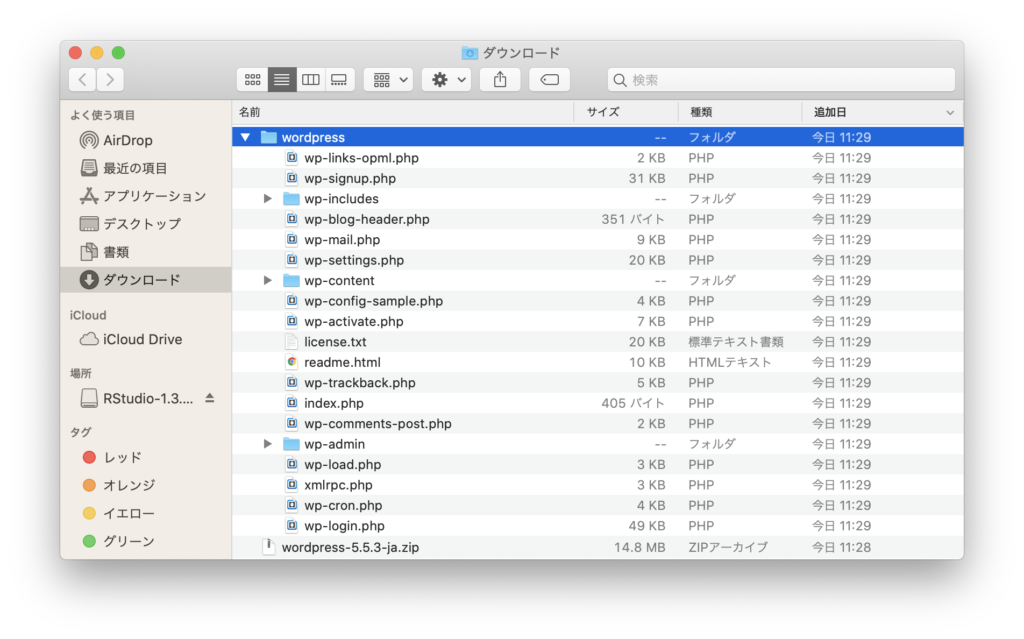The height and width of the screenshot is (639, 1024).
Task: Collapse the wordpress folder
Action: click(x=245, y=137)
